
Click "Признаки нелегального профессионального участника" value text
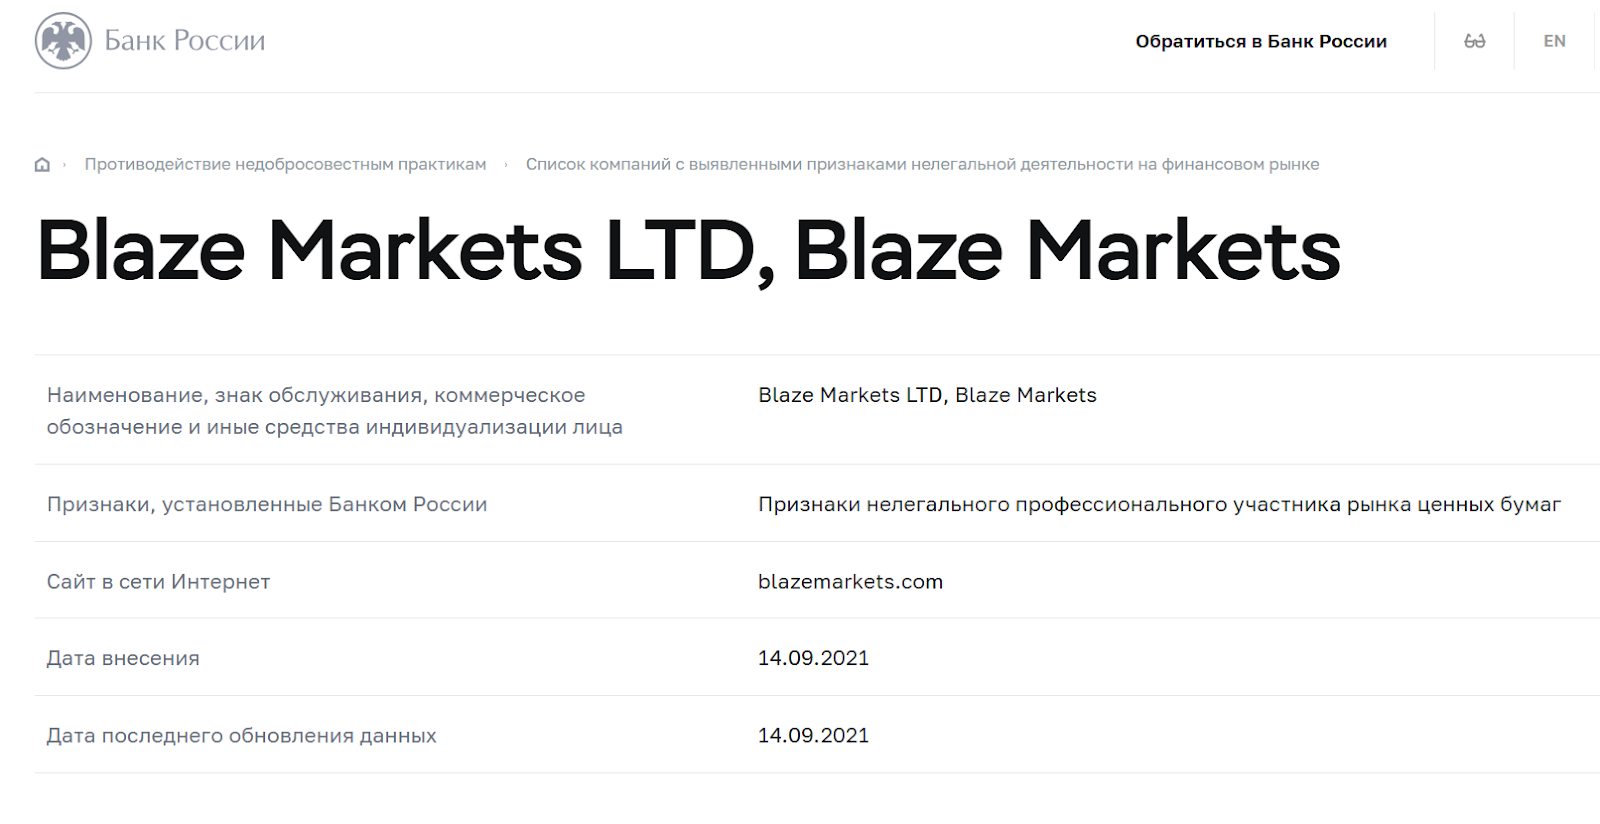pos(1159,505)
